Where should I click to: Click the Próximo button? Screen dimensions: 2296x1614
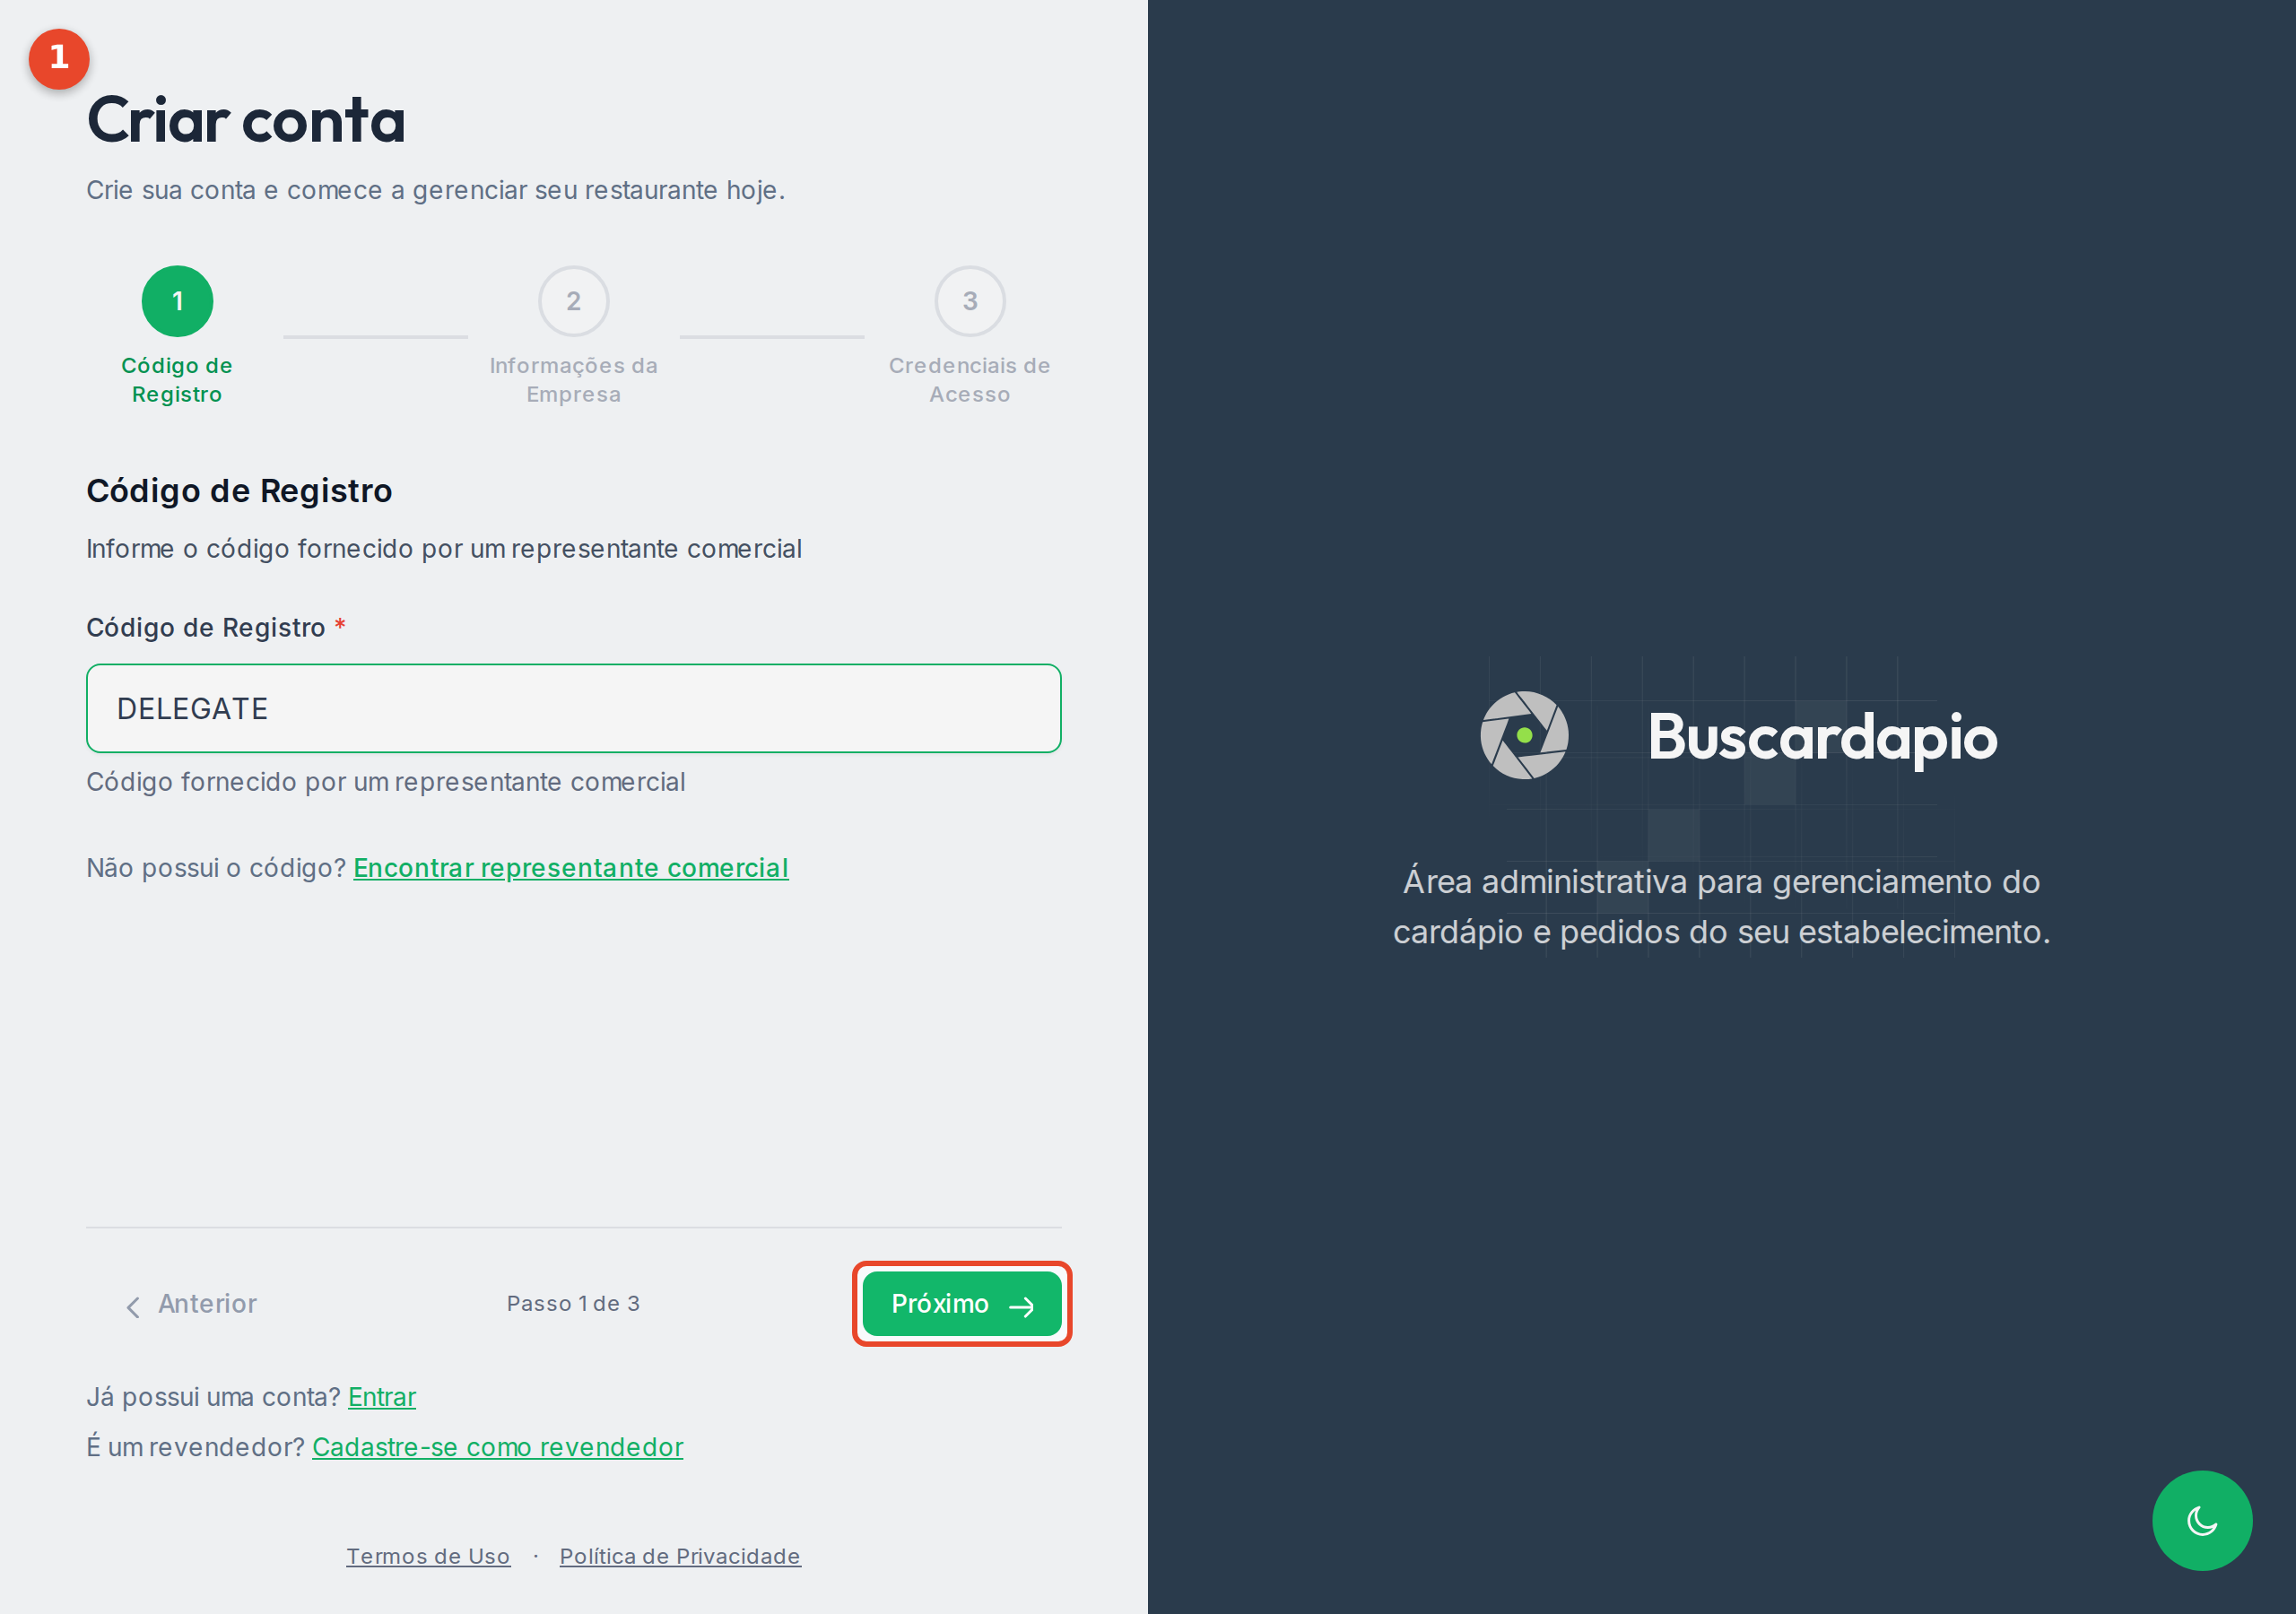961,1304
